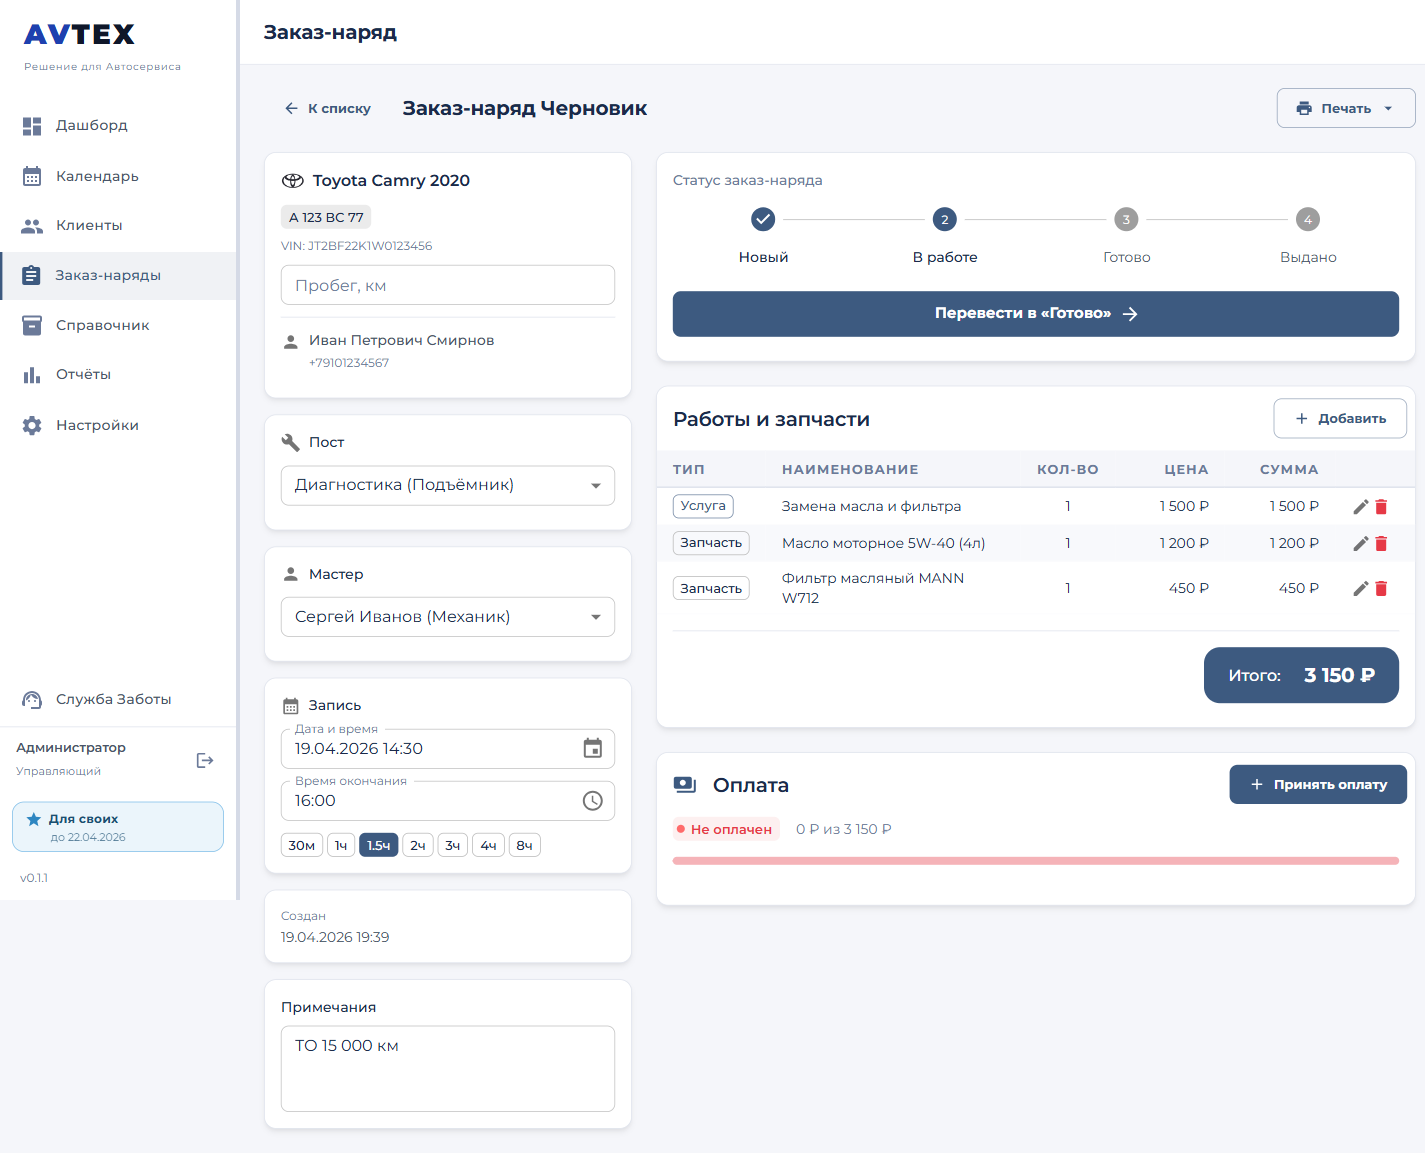Viewport: 1425px width, 1153px height.
Task: Click edit pencil for Замена масла и фильтра
Action: pyautogui.click(x=1360, y=507)
